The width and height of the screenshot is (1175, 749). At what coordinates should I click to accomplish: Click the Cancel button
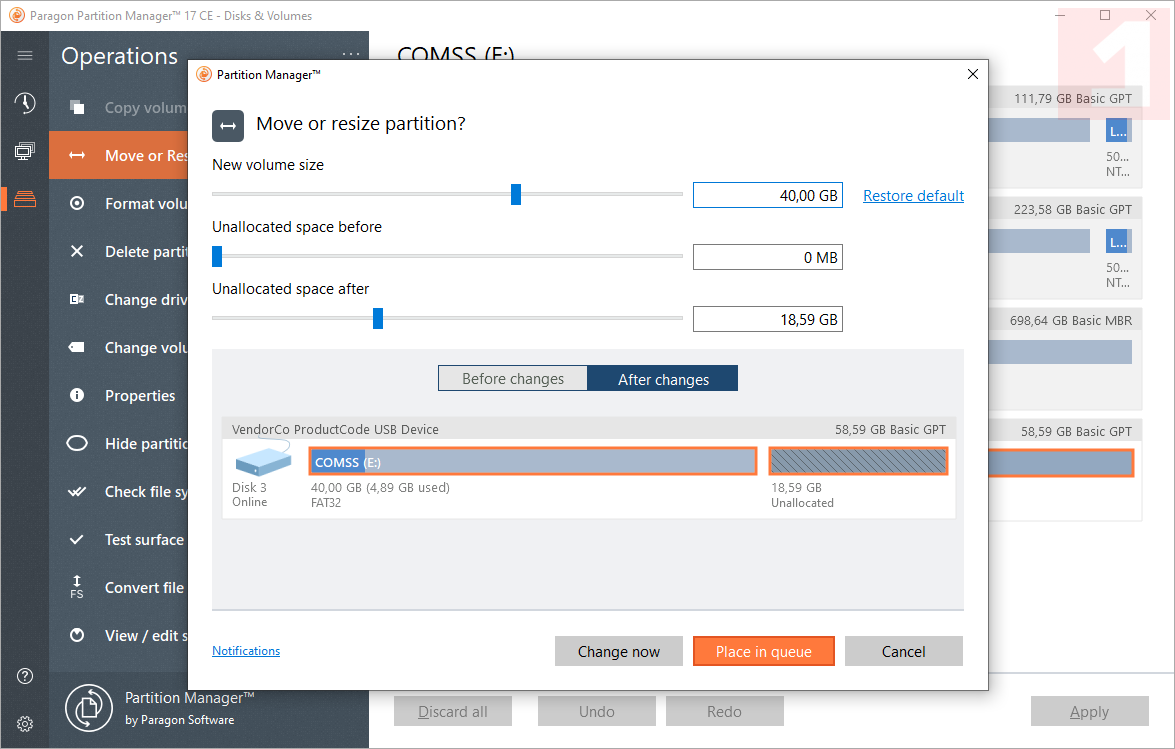click(x=904, y=651)
